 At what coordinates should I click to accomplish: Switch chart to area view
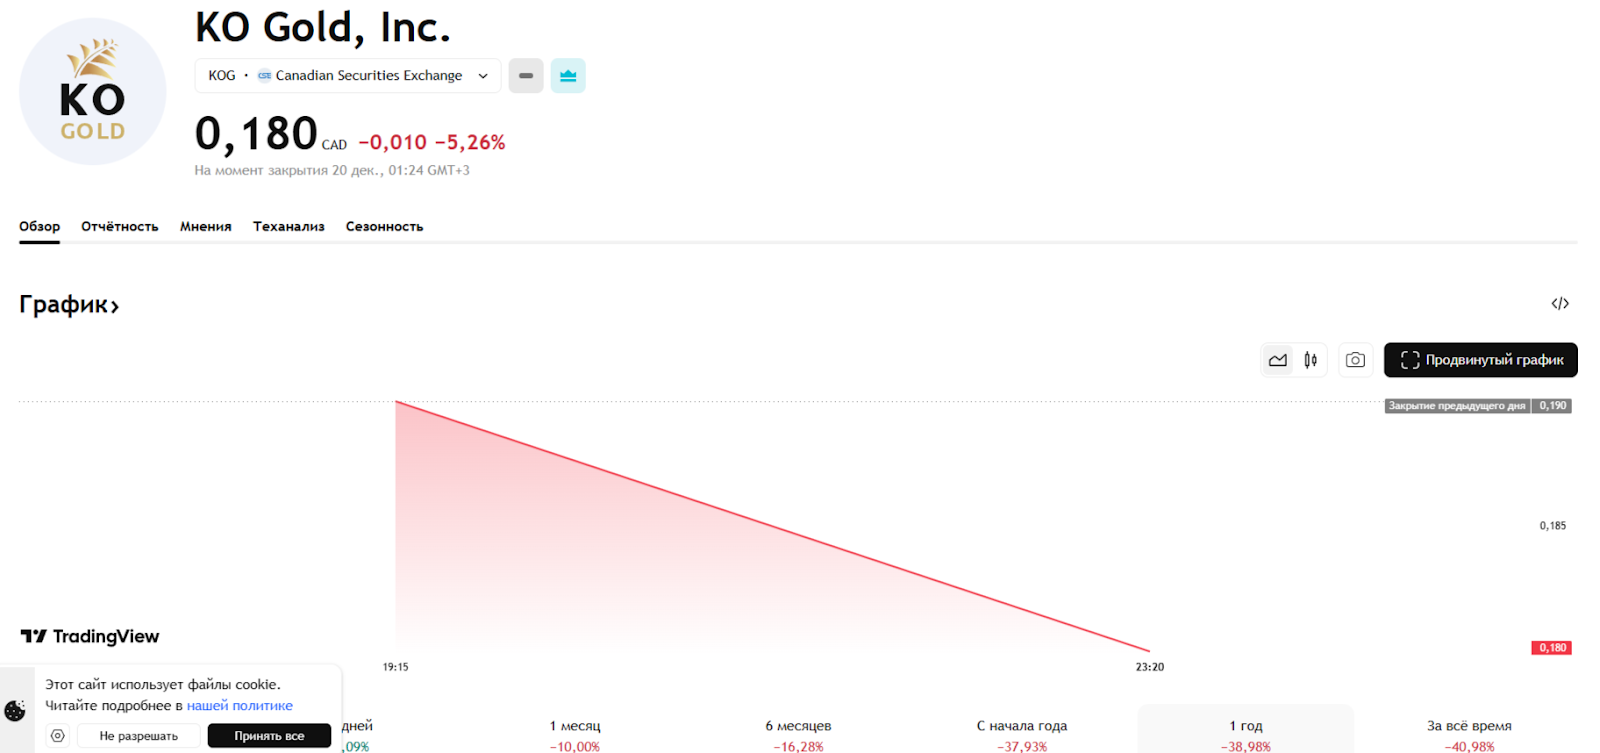point(1278,360)
